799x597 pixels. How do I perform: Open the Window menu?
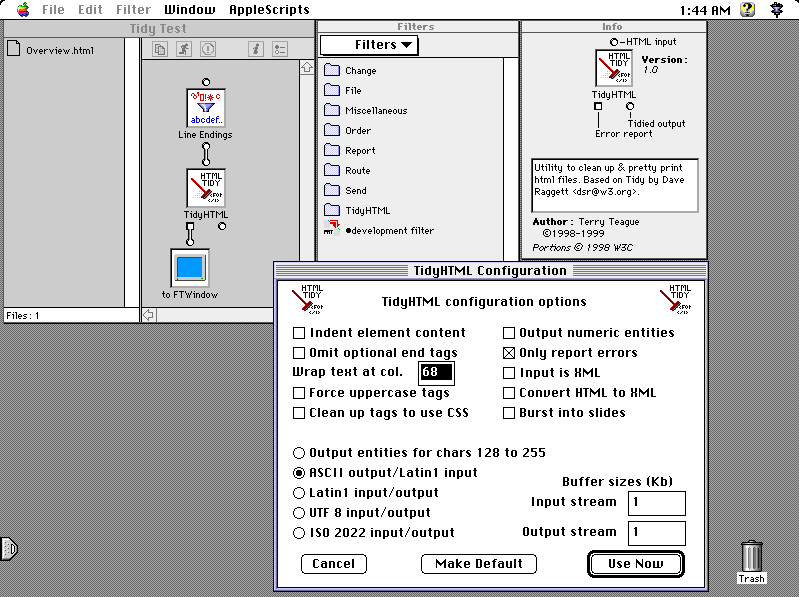[x=190, y=9]
